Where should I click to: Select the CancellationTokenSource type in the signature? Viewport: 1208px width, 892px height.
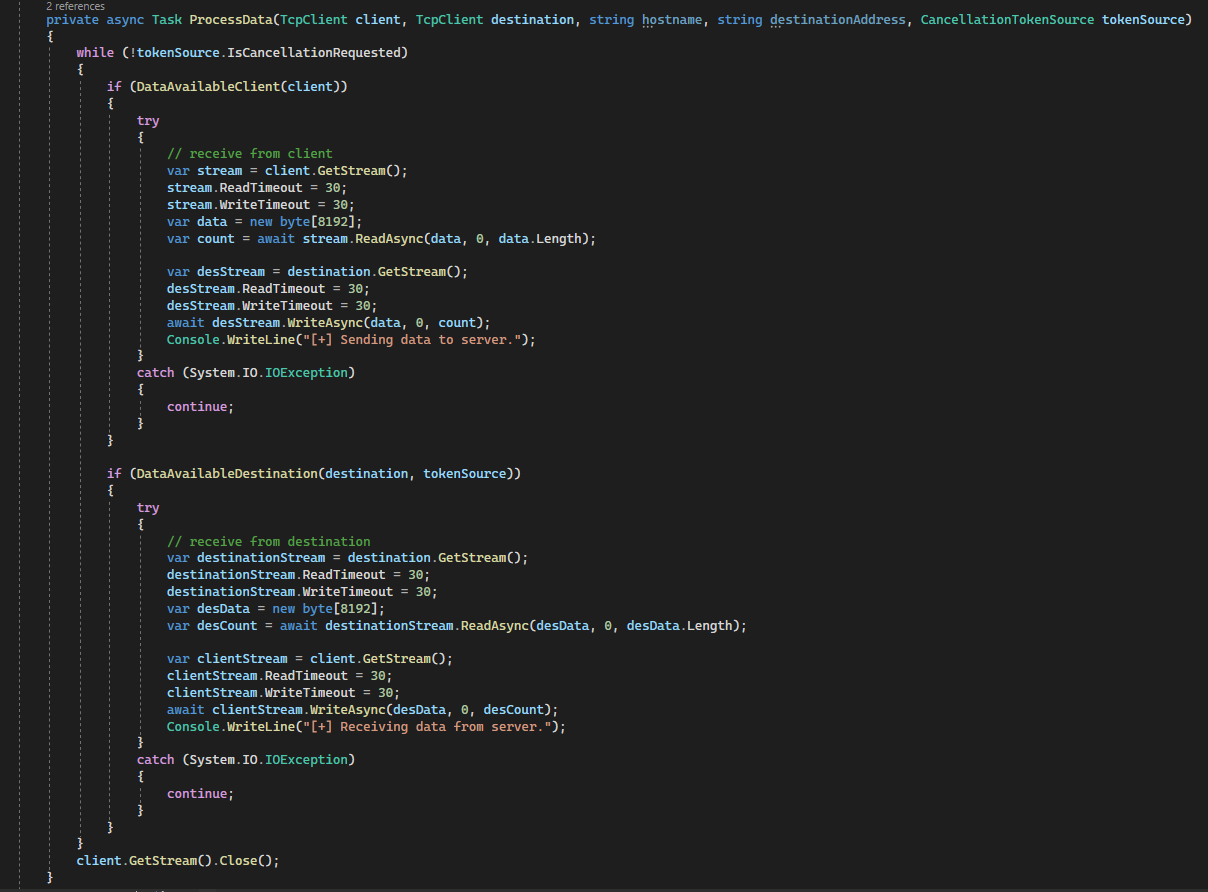[x=1007, y=20]
